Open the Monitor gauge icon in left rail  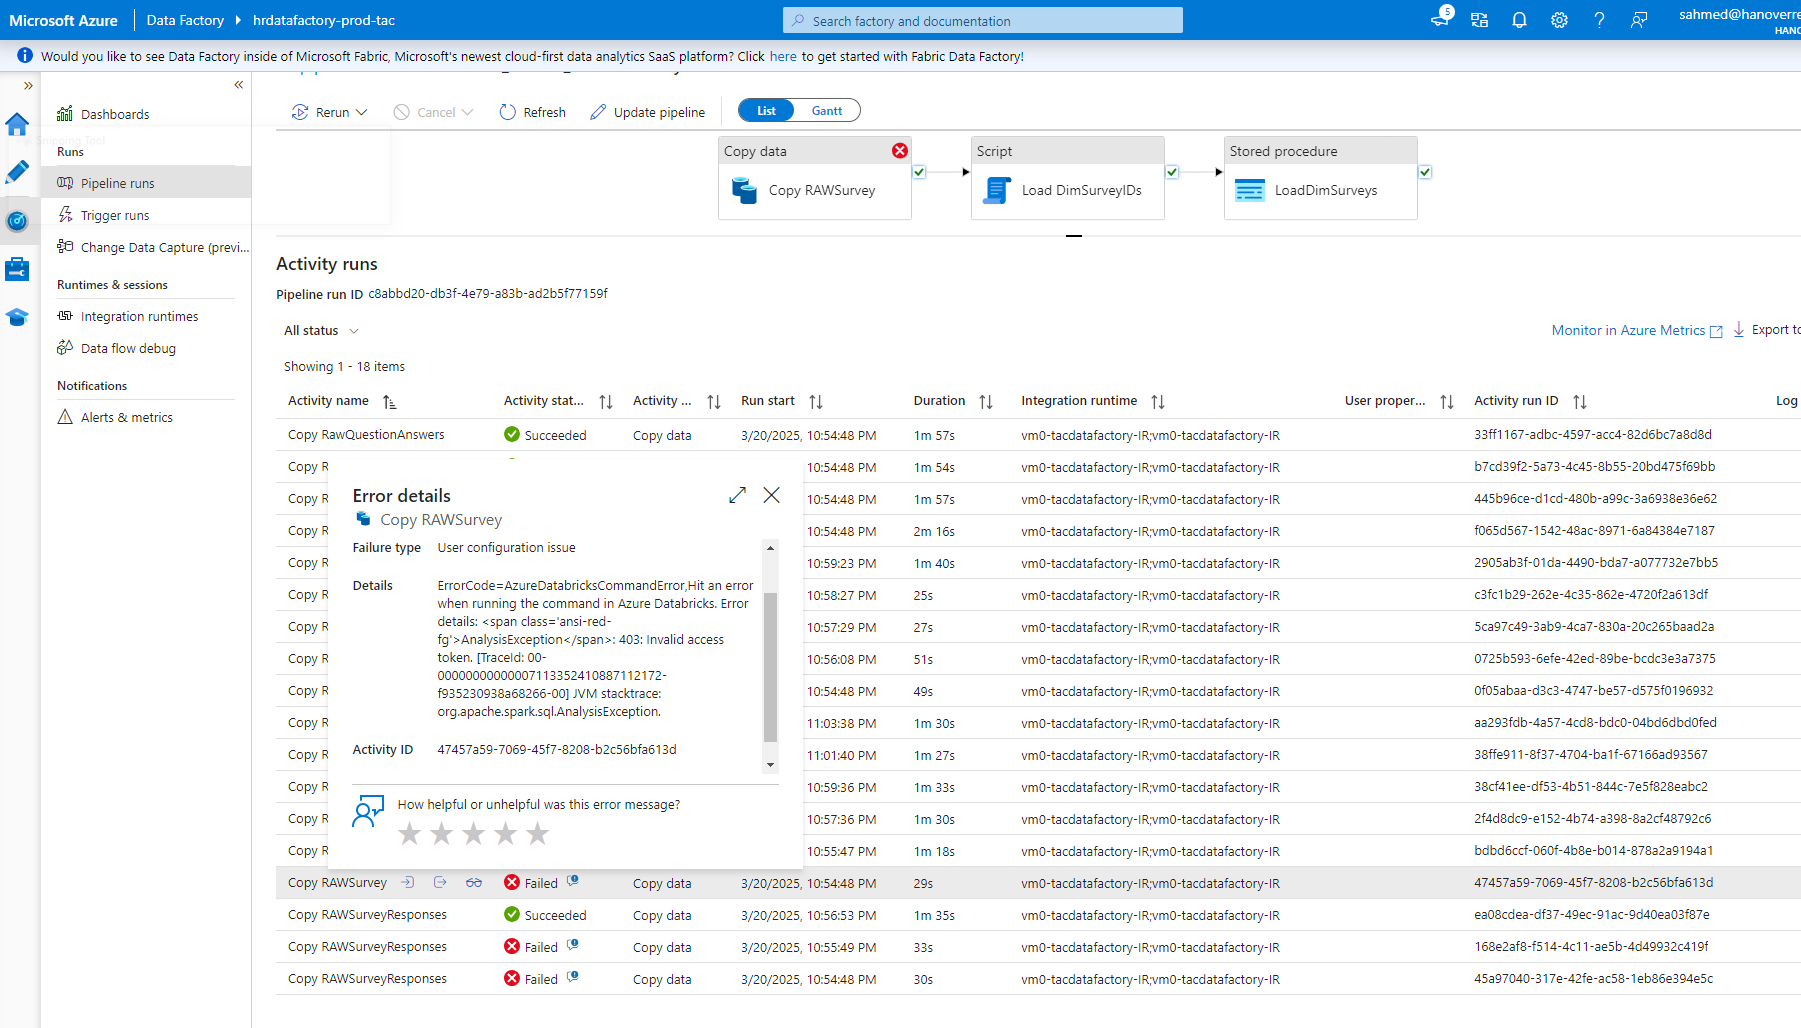(17, 221)
